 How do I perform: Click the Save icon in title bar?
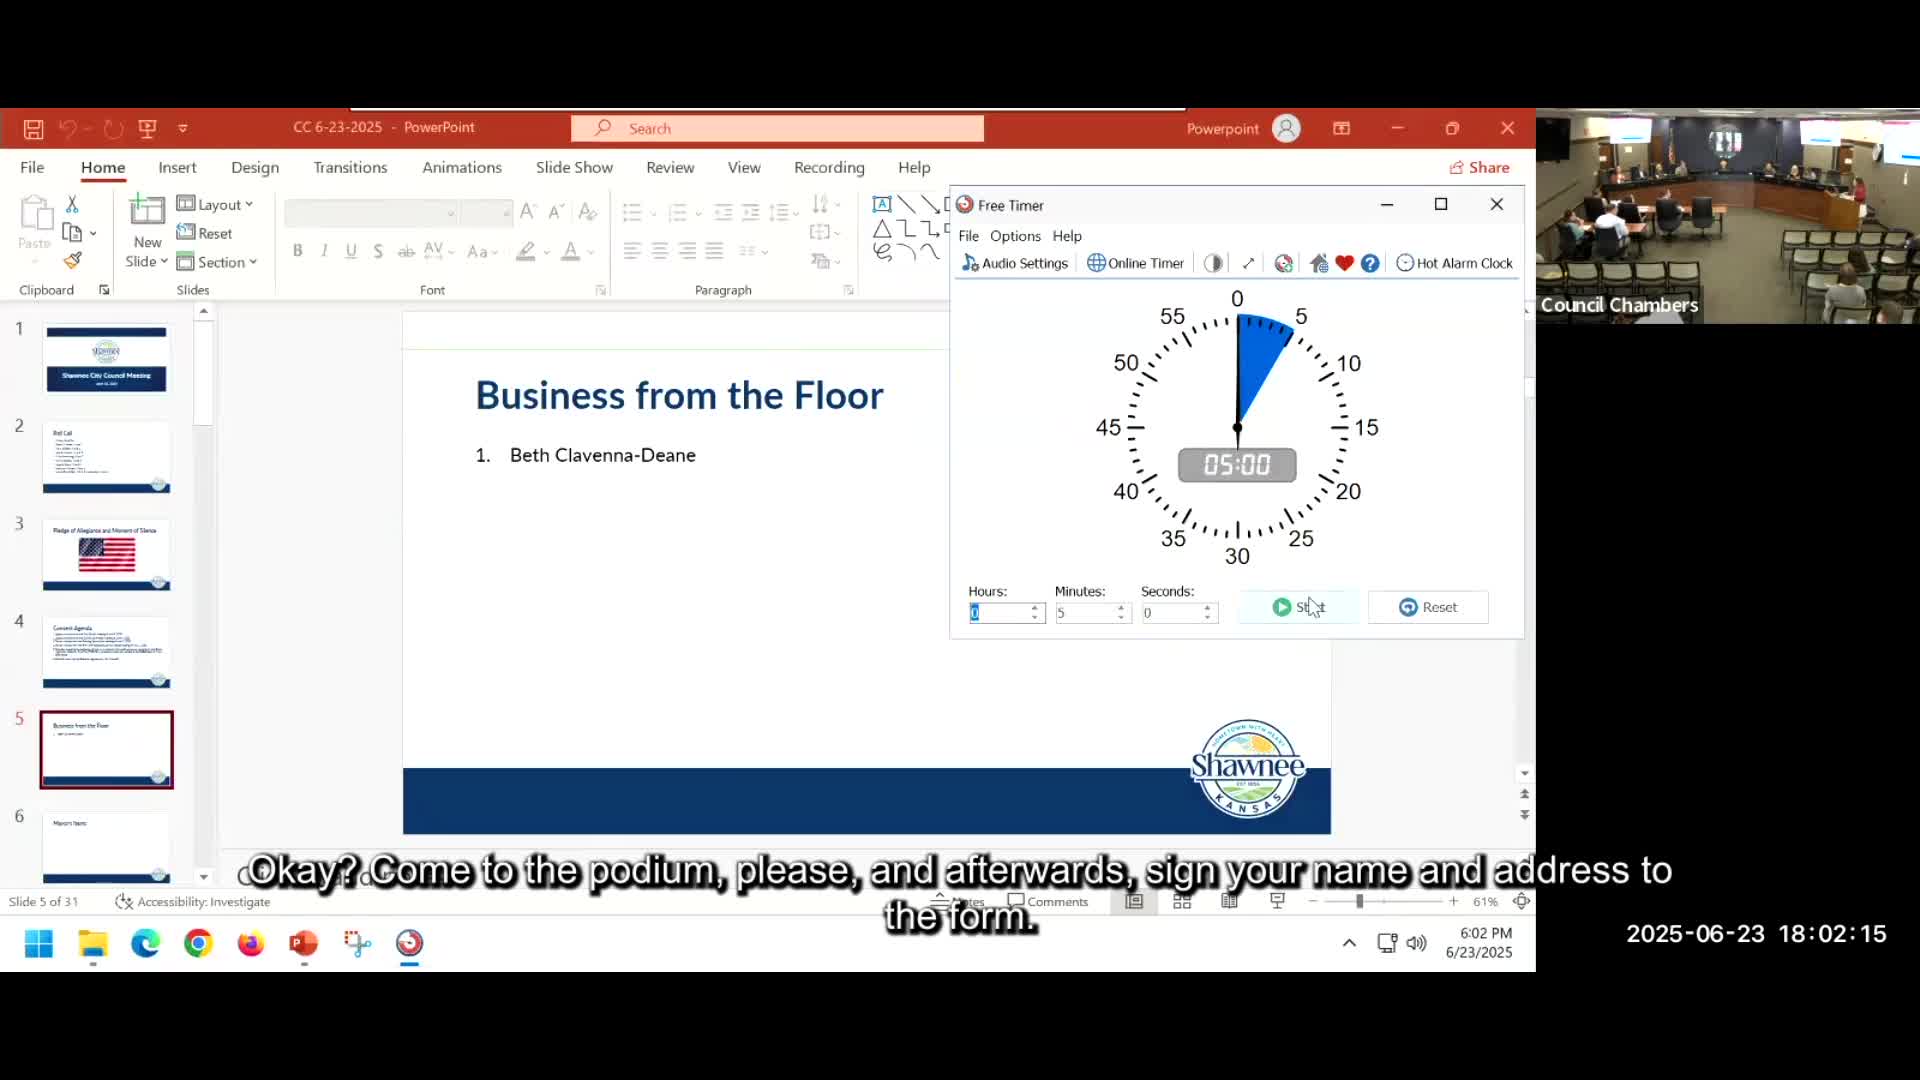click(33, 128)
